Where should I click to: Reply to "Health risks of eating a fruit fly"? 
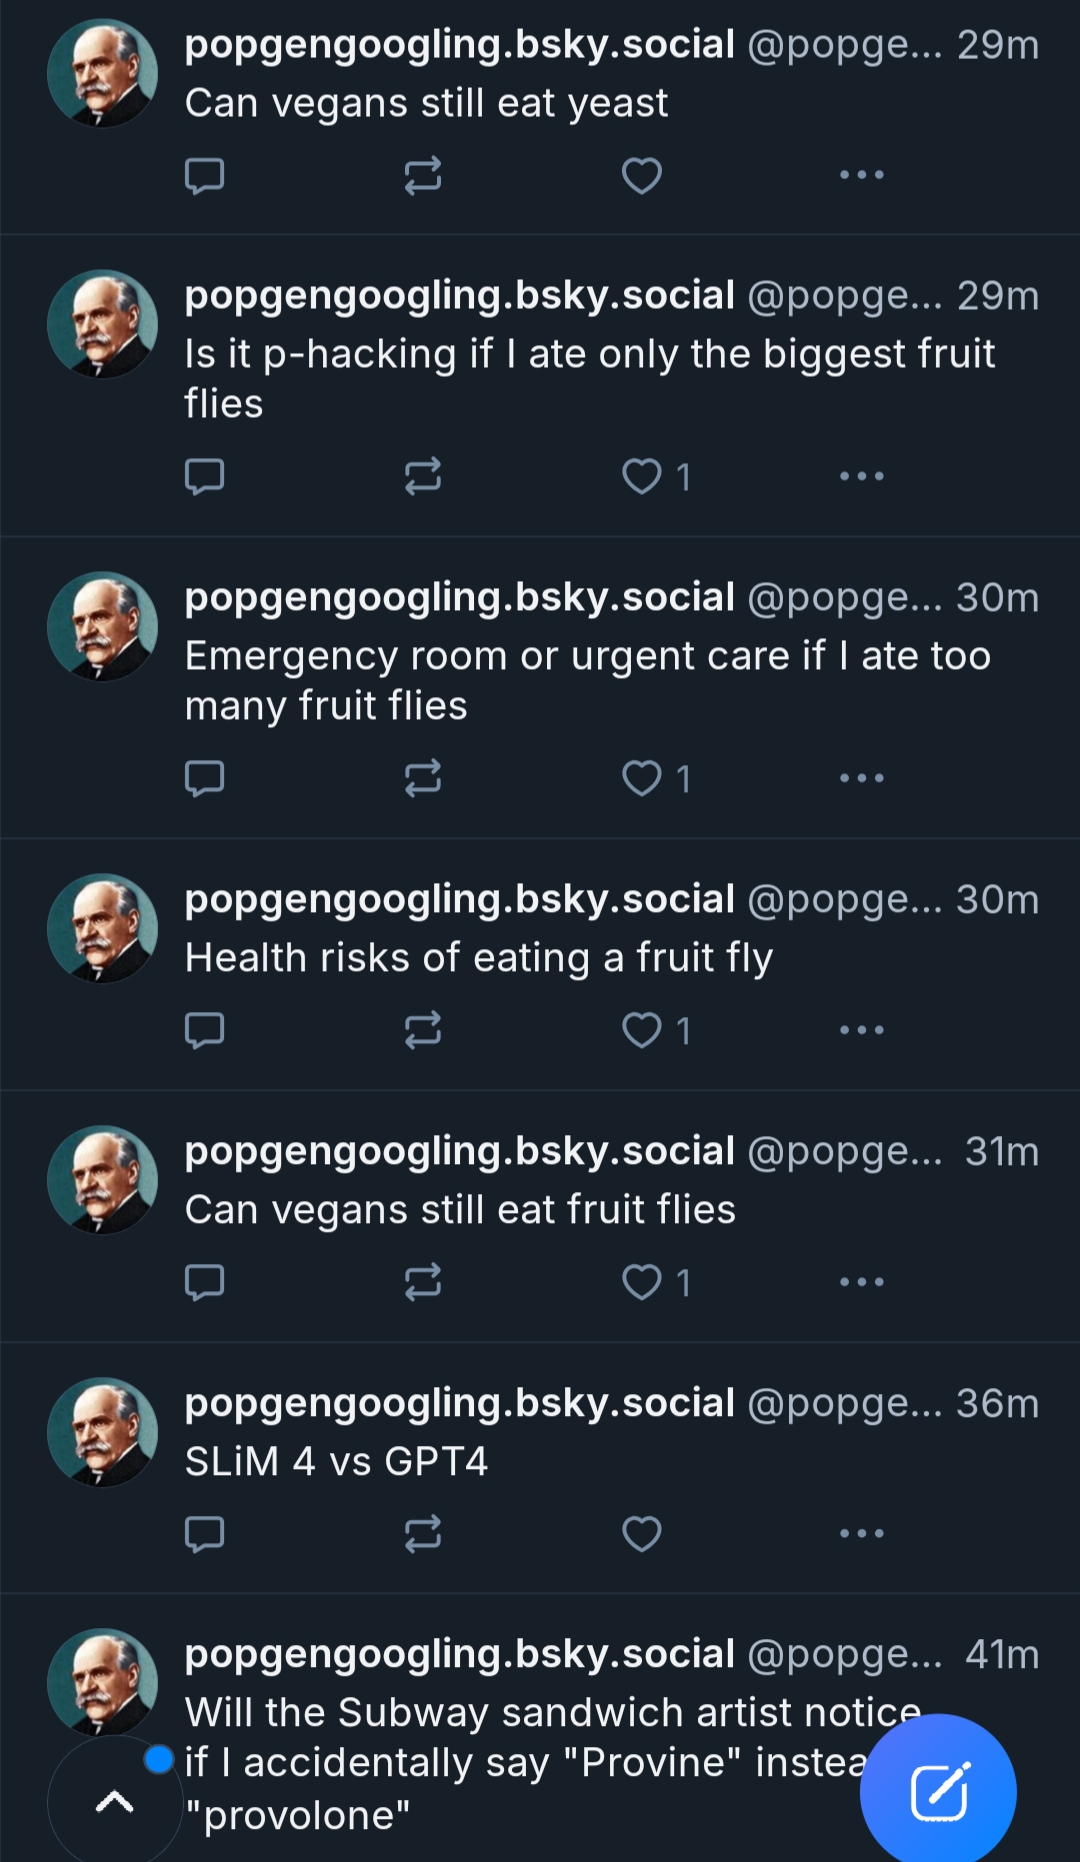(204, 1030)
